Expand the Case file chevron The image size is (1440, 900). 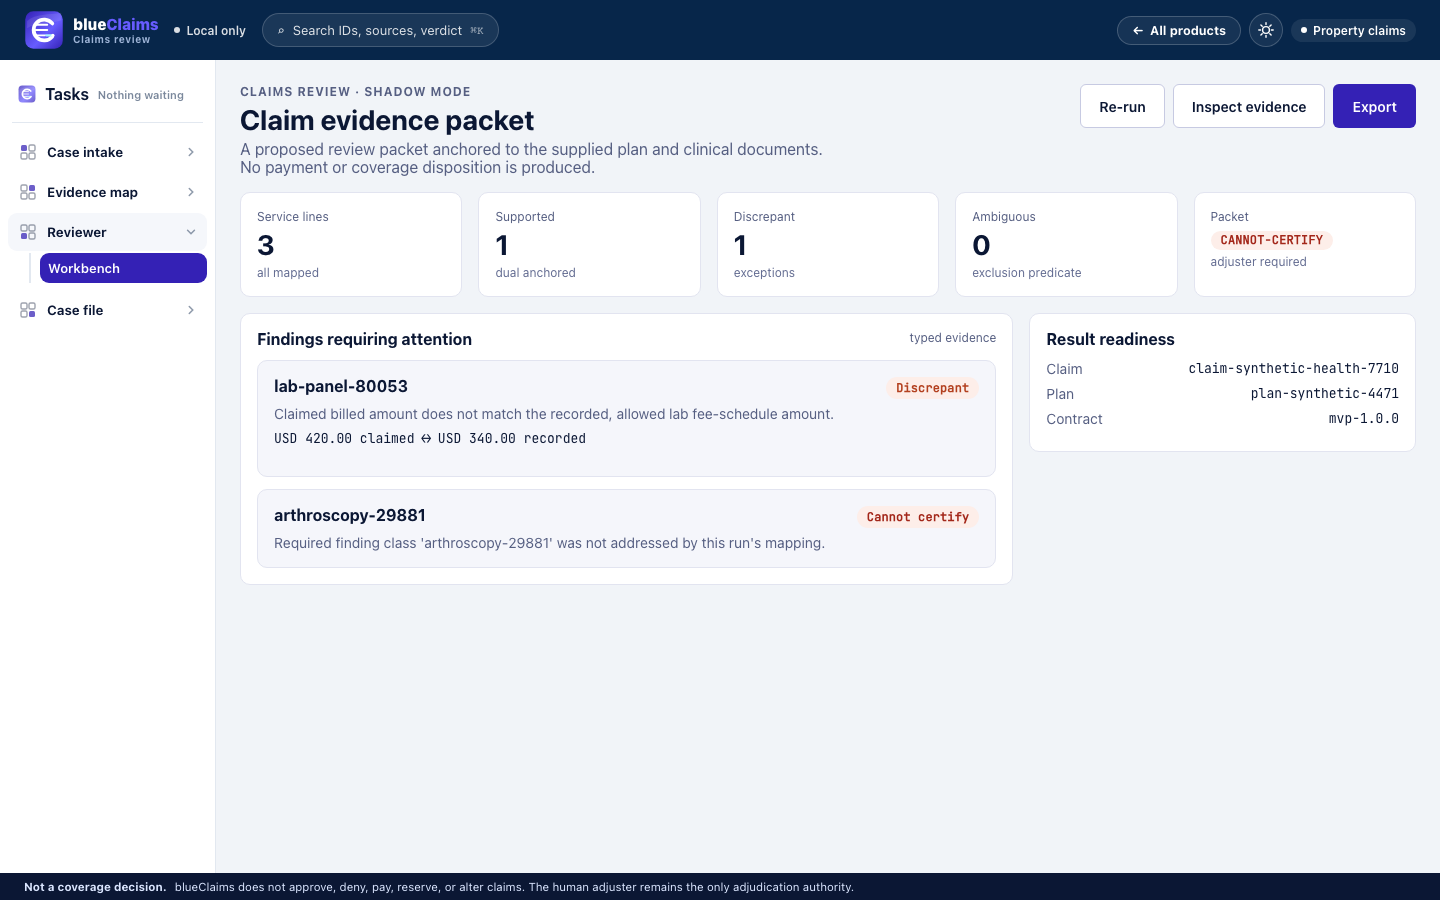point(191,310)
